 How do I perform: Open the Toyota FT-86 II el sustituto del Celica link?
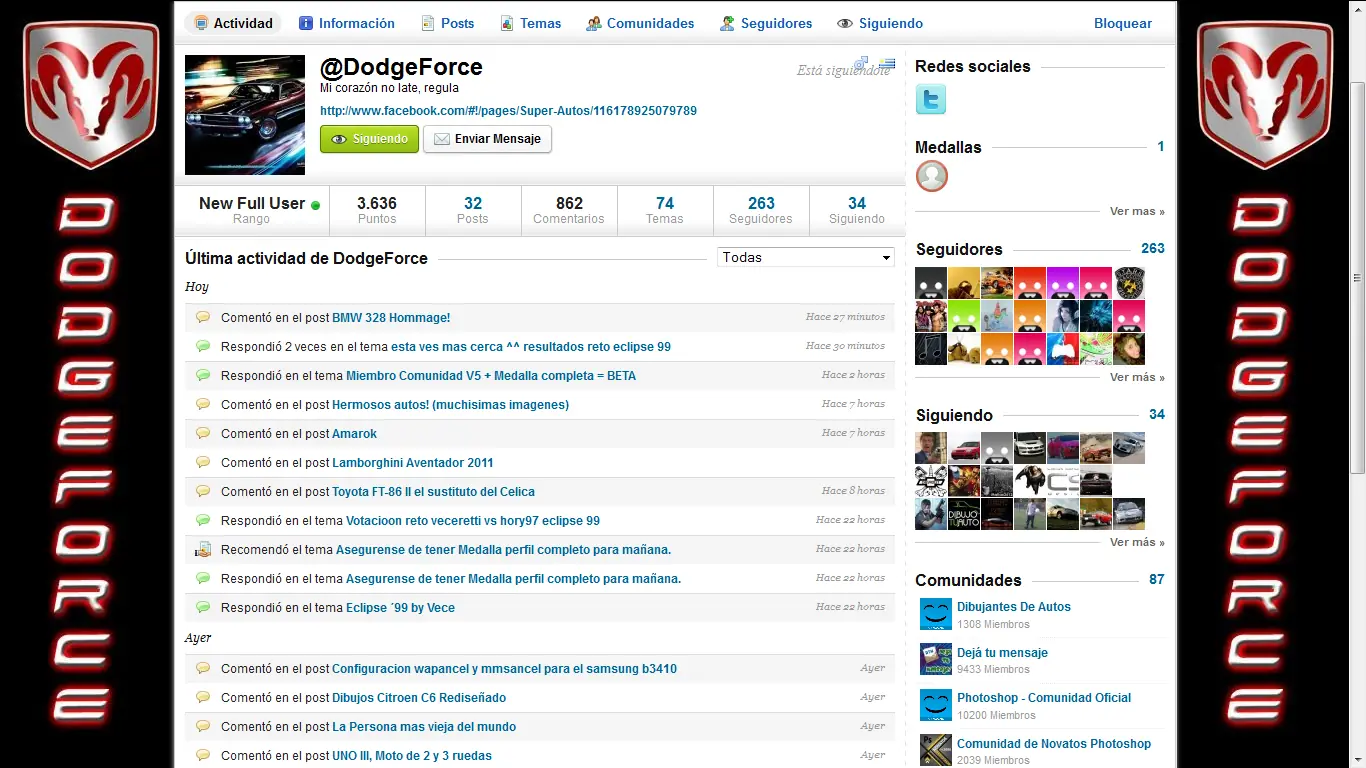(433, 492)
